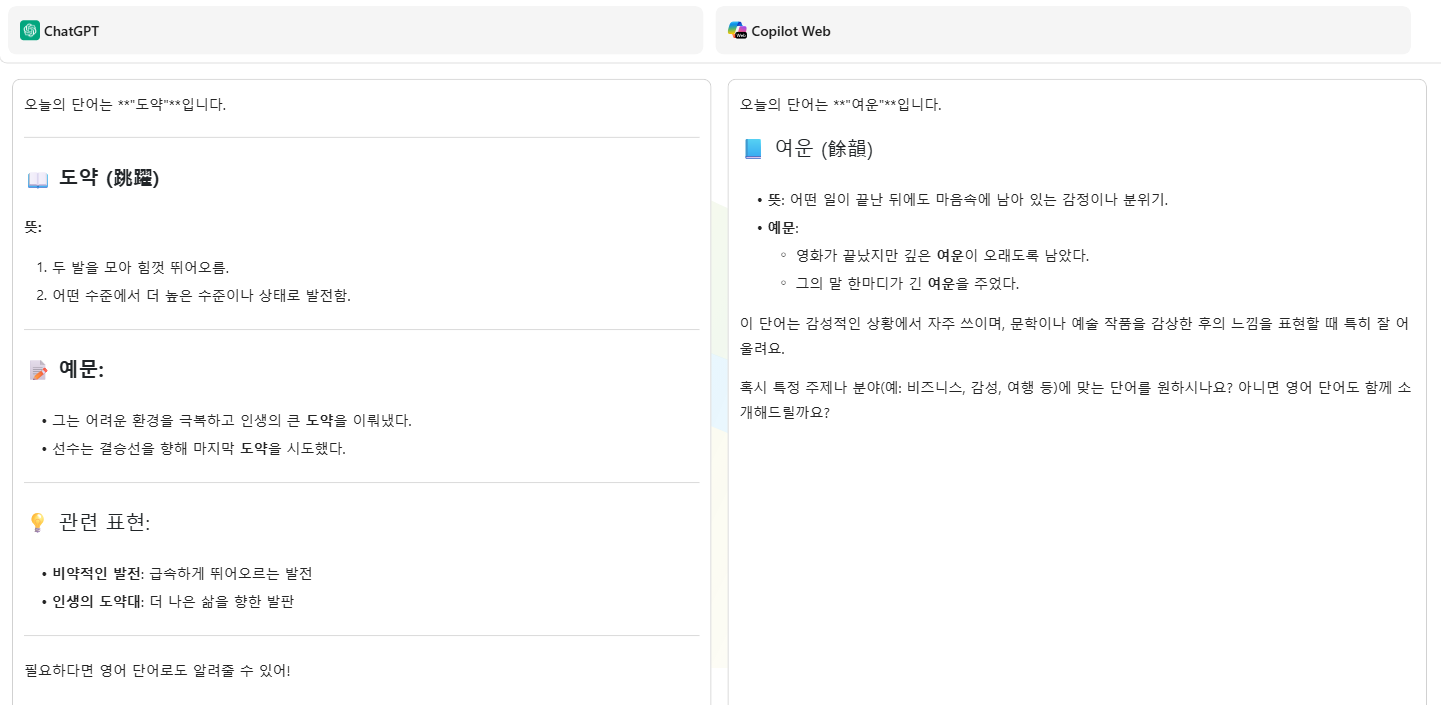Click the Copilot Web logo icon
The image size is (1441, 705).
[x=737, y=30]
